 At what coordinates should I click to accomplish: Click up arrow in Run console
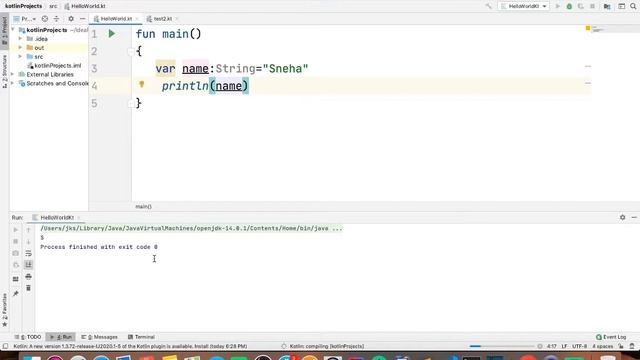click(29, 230)
